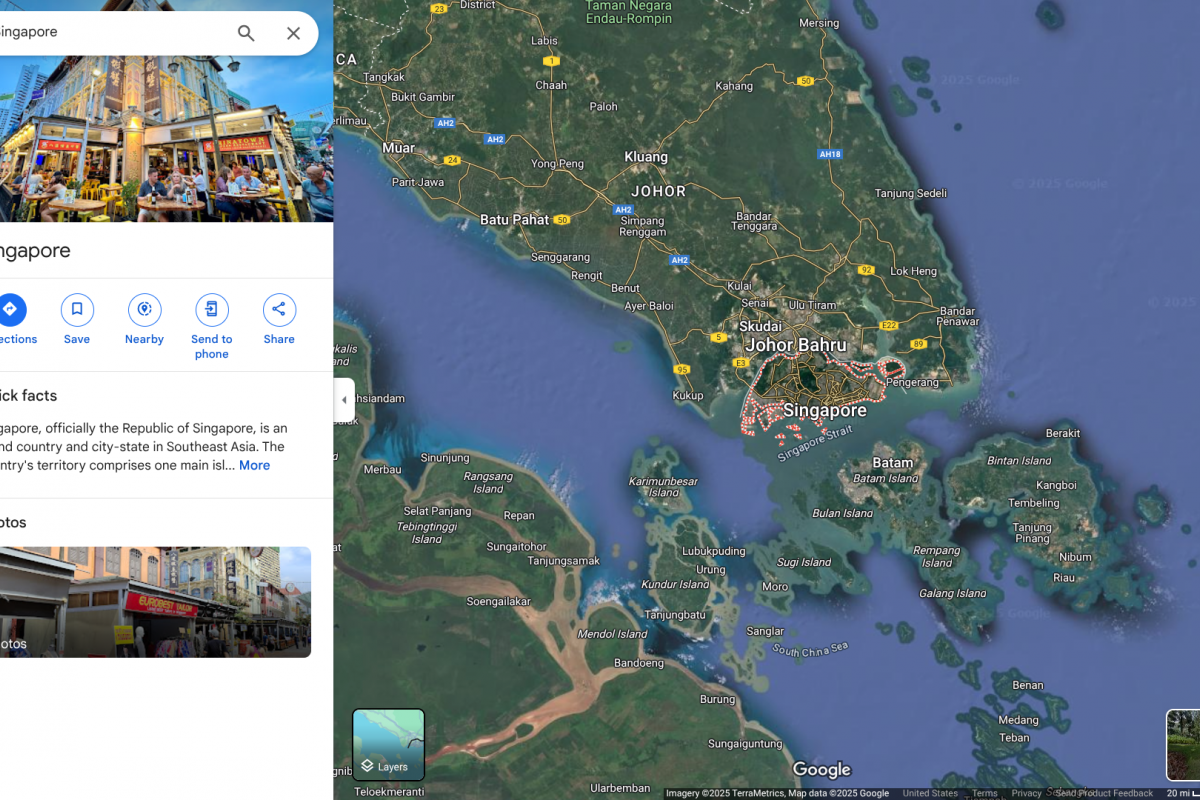Click the search magnifier icon

coord(246,33)
